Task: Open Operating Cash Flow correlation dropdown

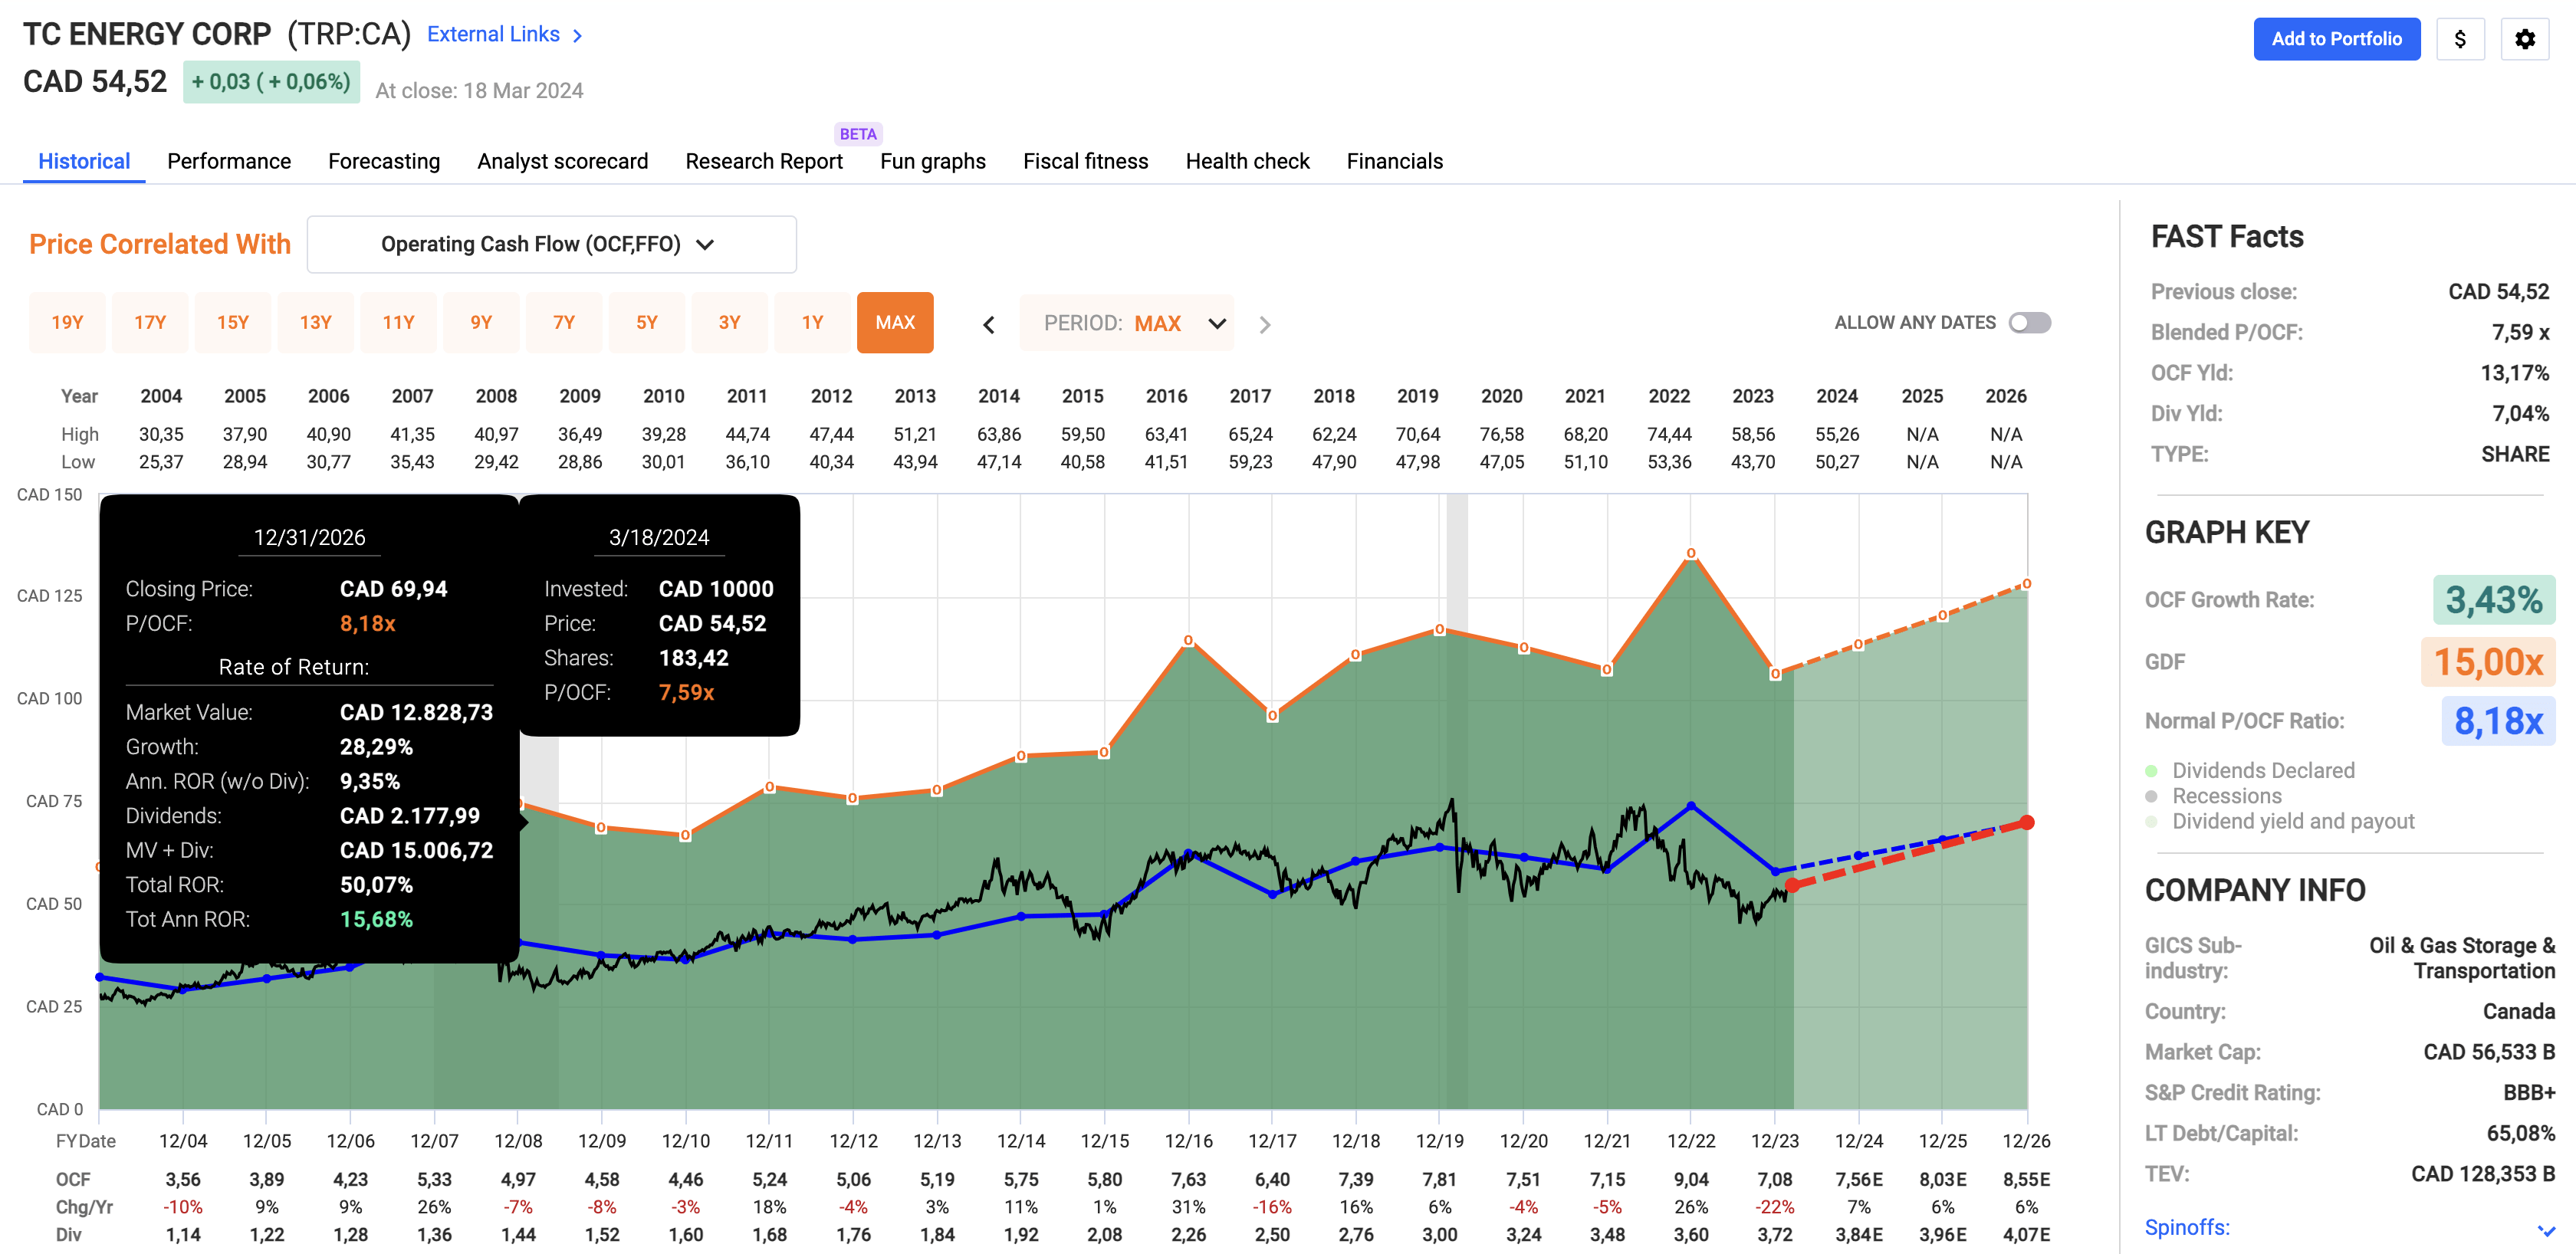Action: pos(551,244)
